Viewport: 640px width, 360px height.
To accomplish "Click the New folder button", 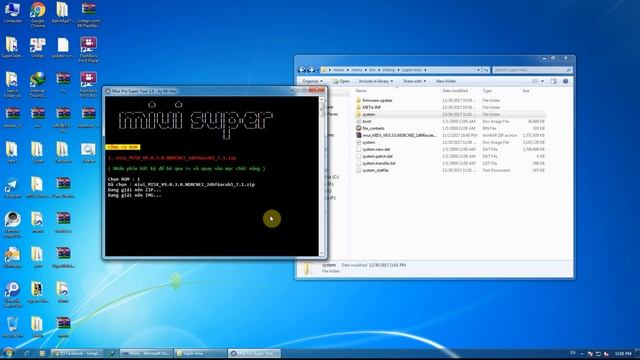I will 446,81.
